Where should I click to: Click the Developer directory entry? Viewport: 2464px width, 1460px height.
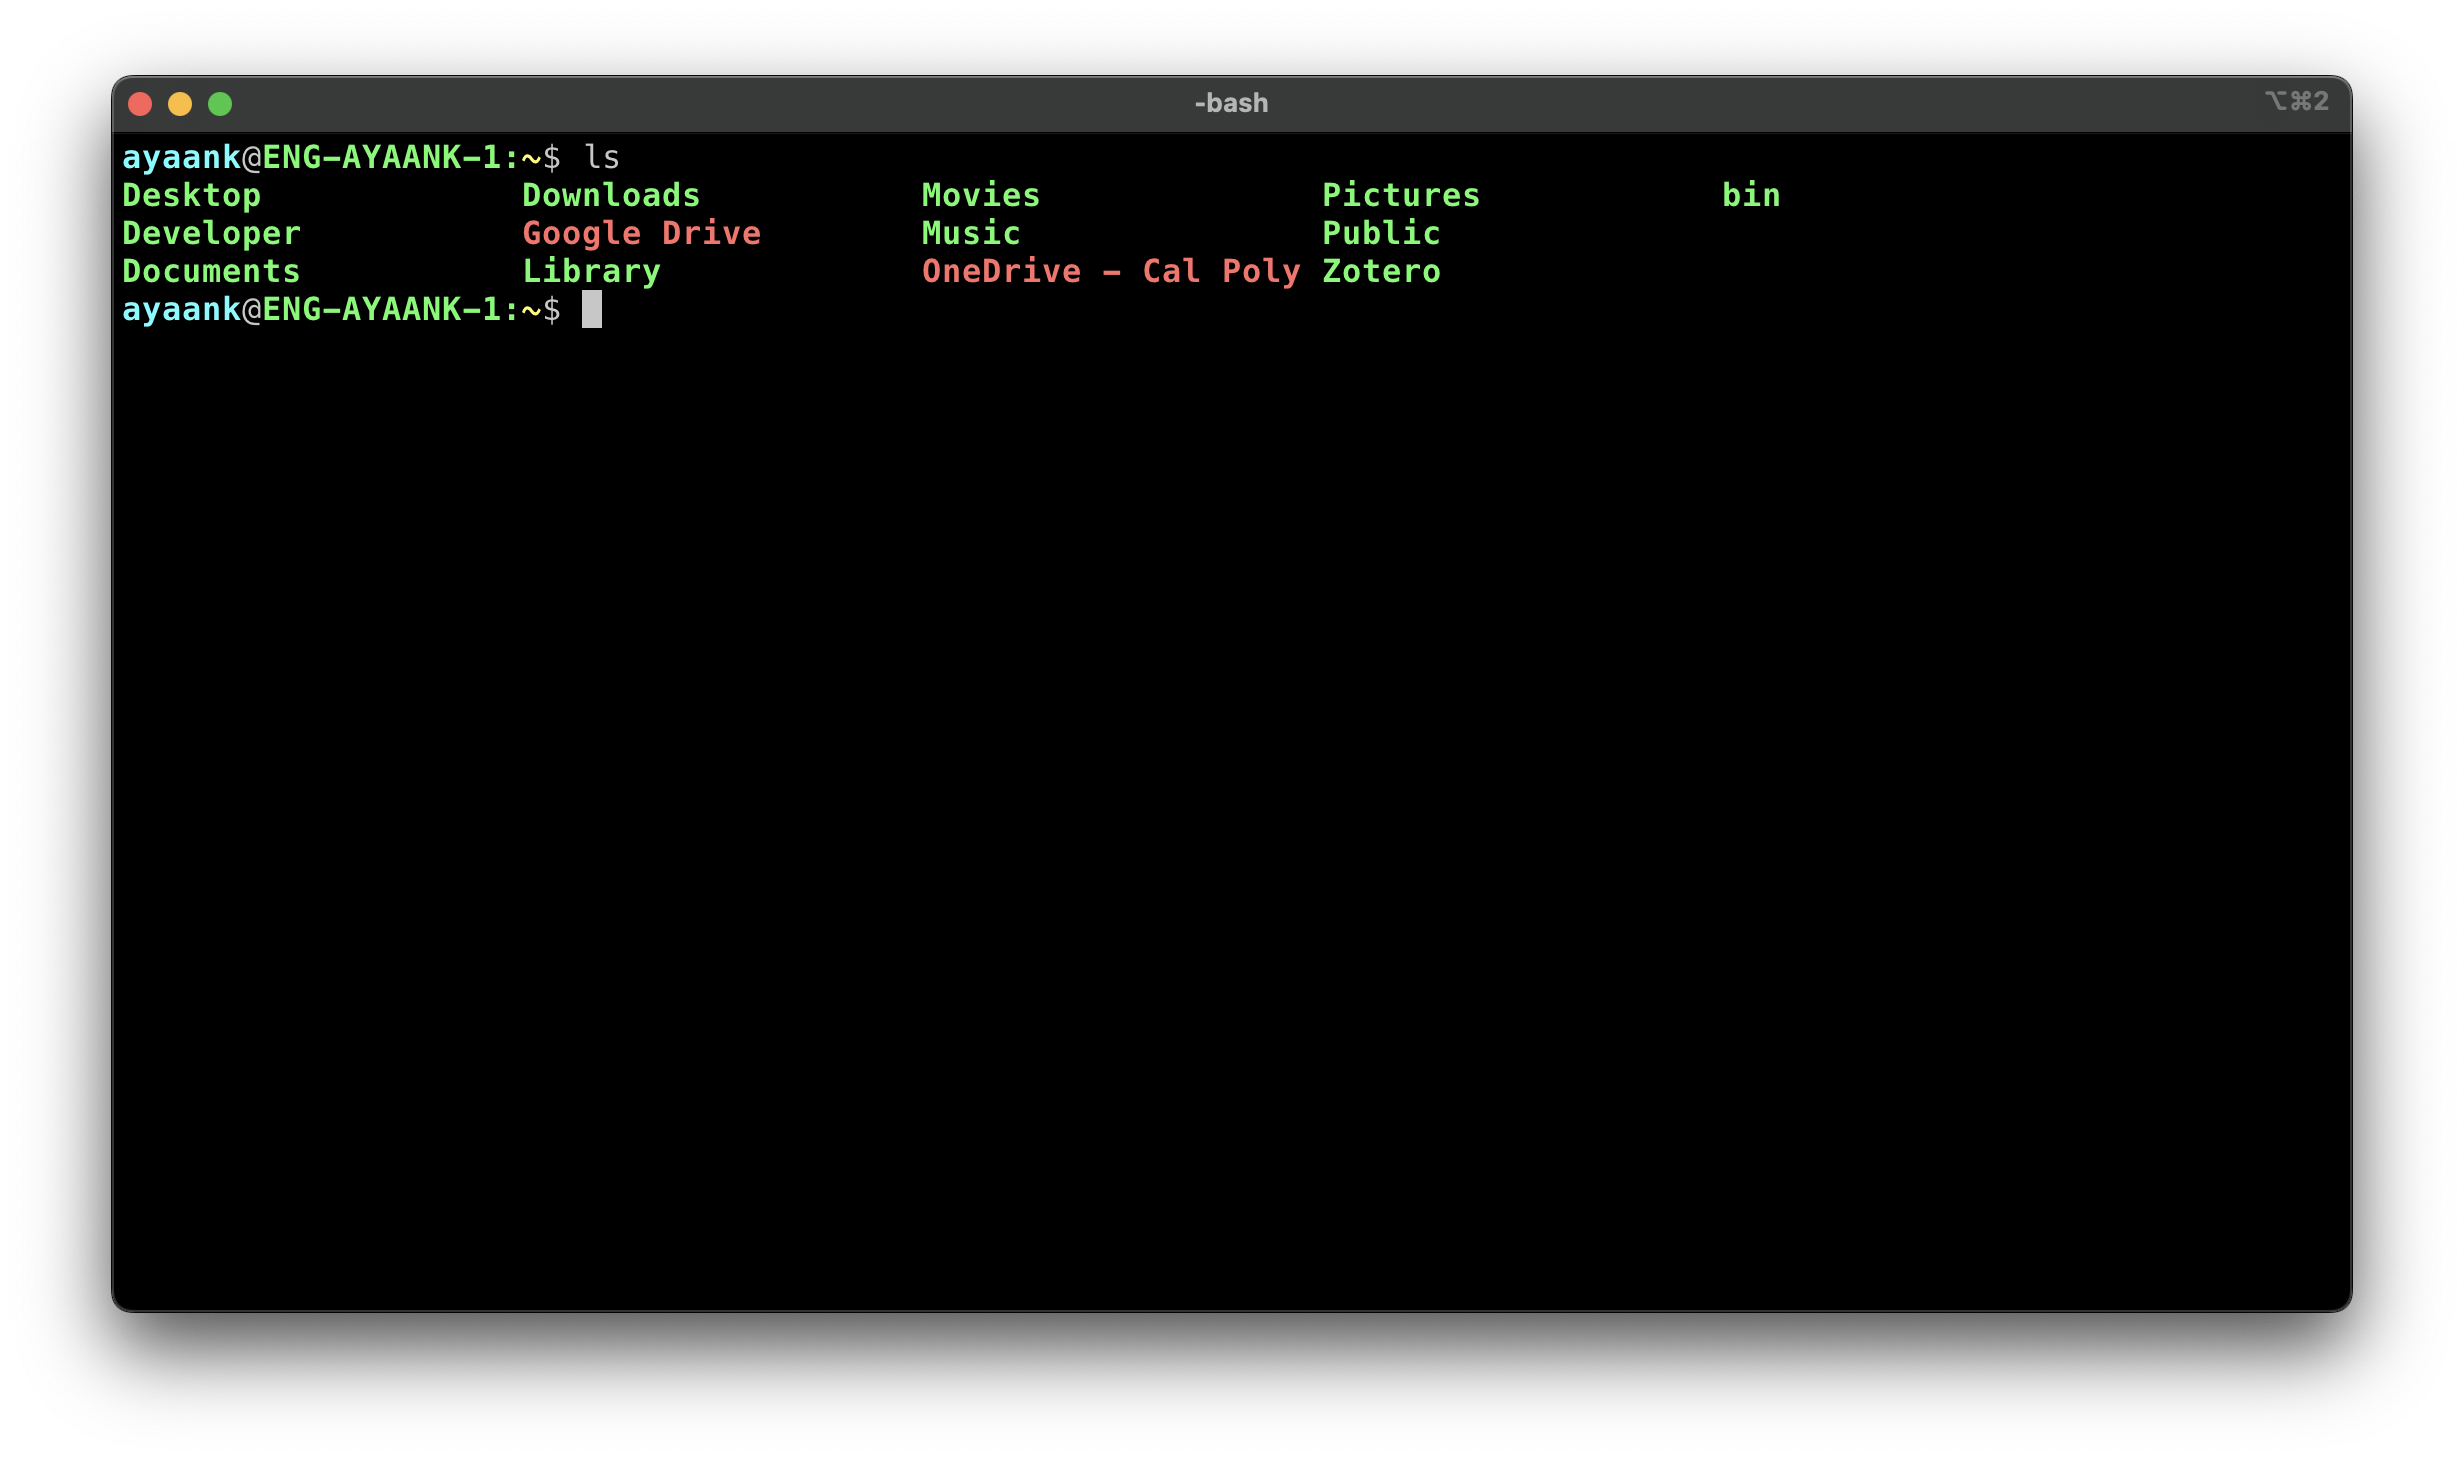click(211, 233)
